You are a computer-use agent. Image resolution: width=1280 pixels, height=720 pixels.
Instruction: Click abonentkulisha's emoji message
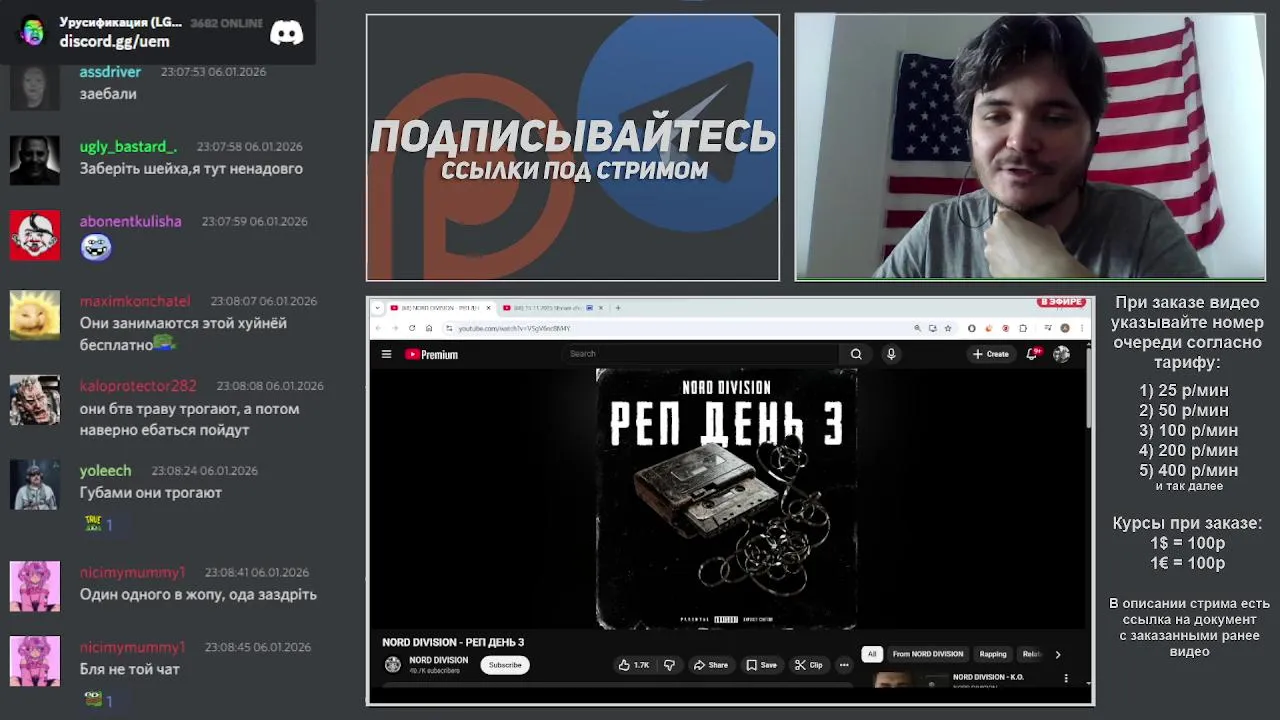tap(96, 247)
